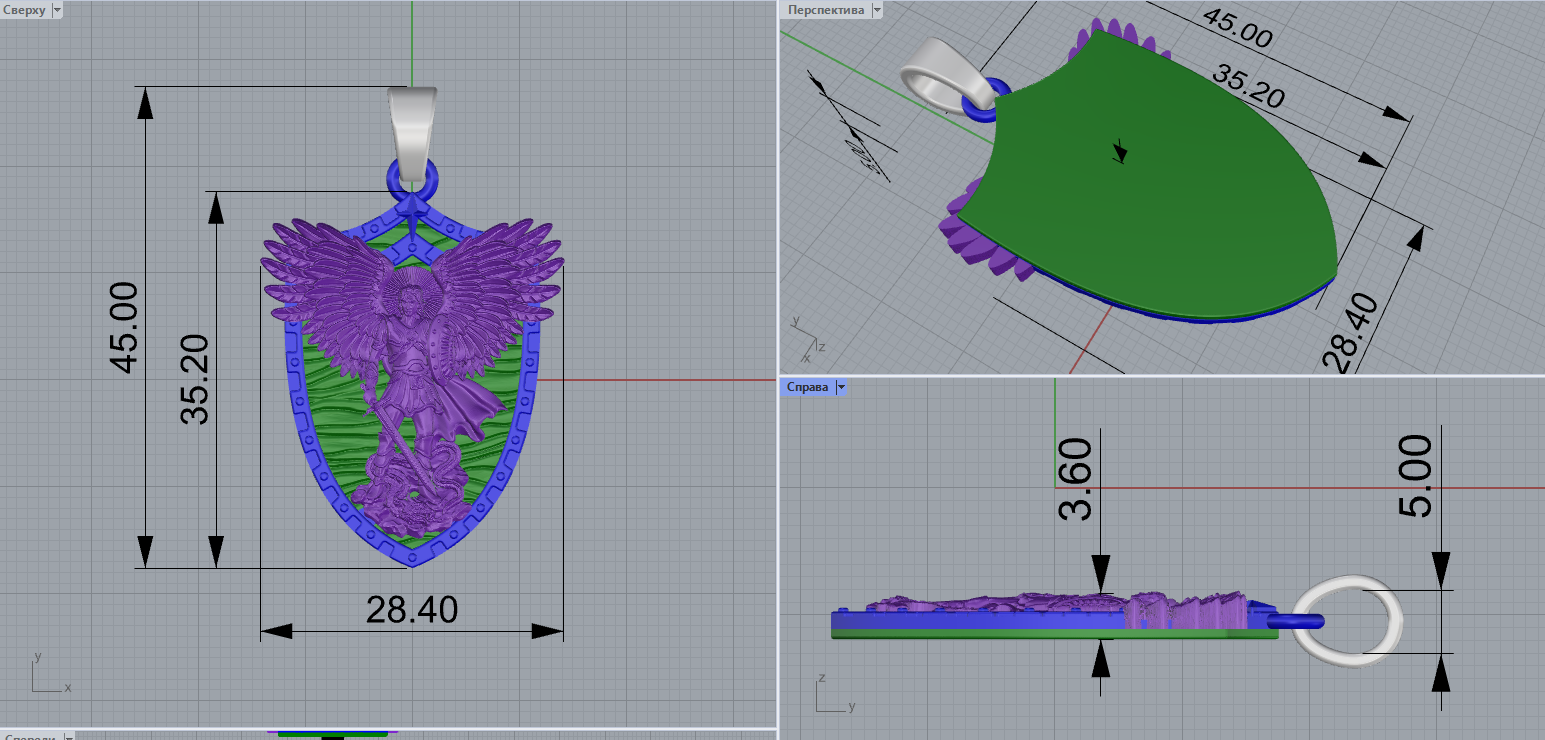Click the ZY axis icon in right view
The width and height of the screenshot is (1545, 740).
(x=832, y=695)
